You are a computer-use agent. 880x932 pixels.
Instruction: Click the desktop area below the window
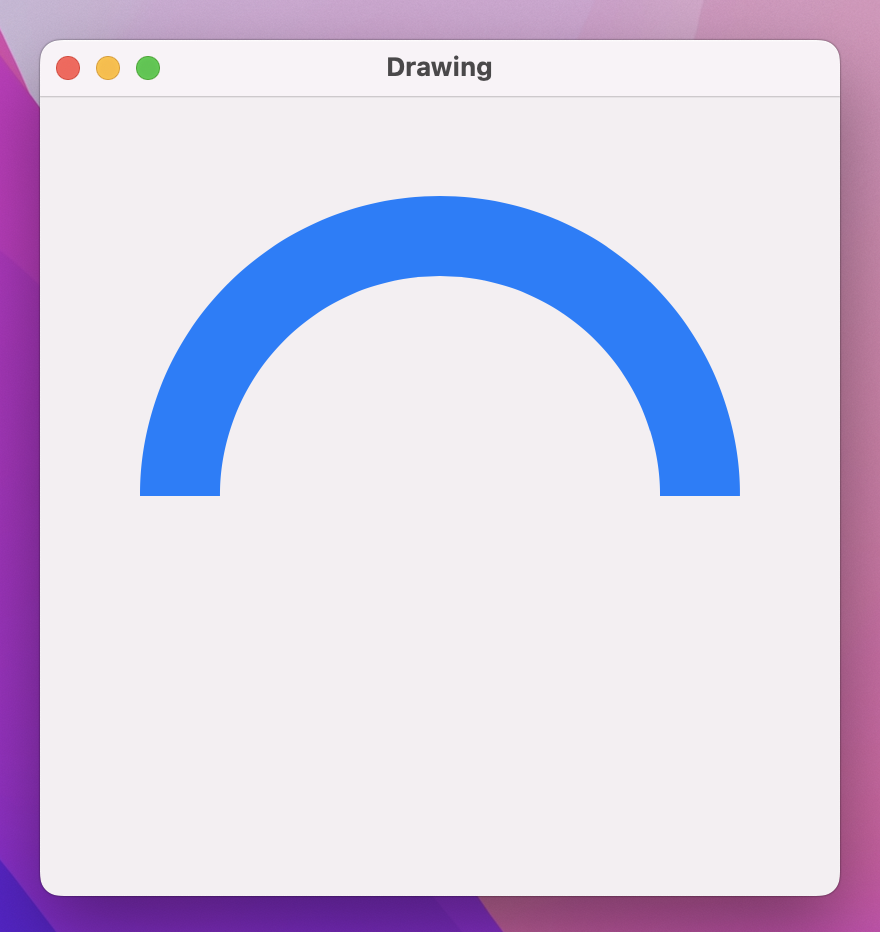click(x=440, y=915)
